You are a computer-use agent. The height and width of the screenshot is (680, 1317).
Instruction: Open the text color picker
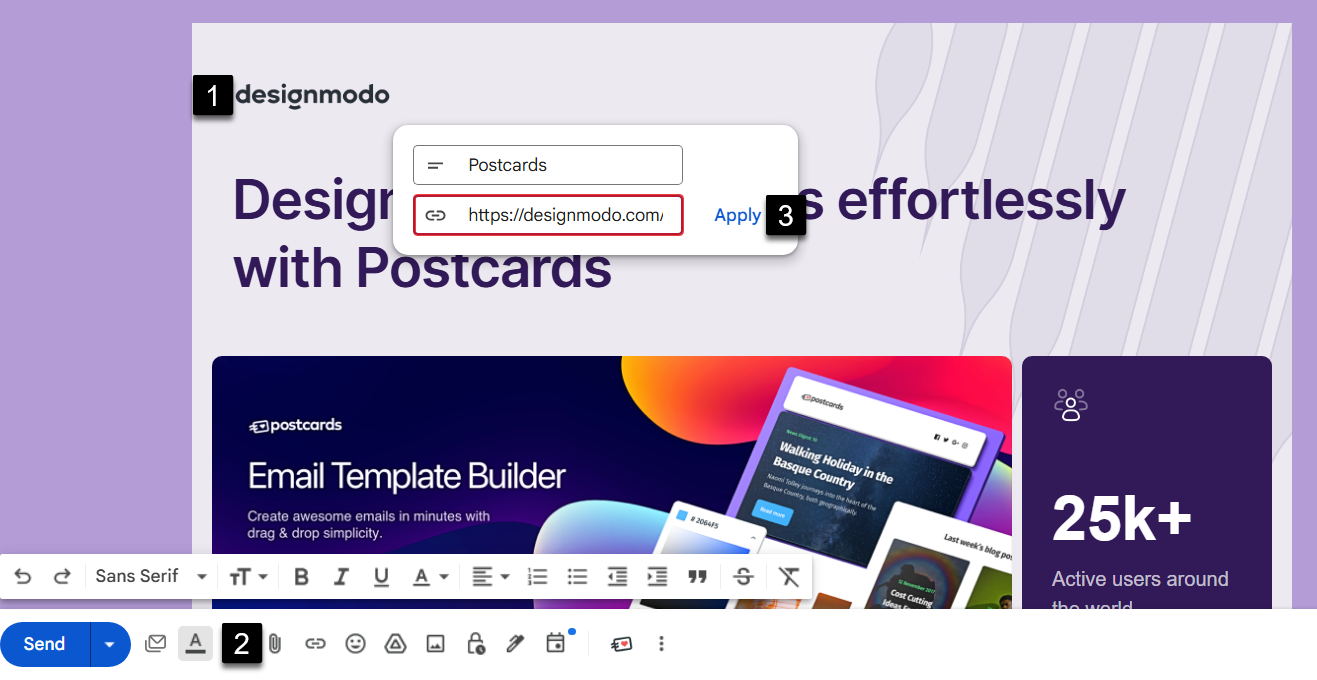(x=431, y=577)
